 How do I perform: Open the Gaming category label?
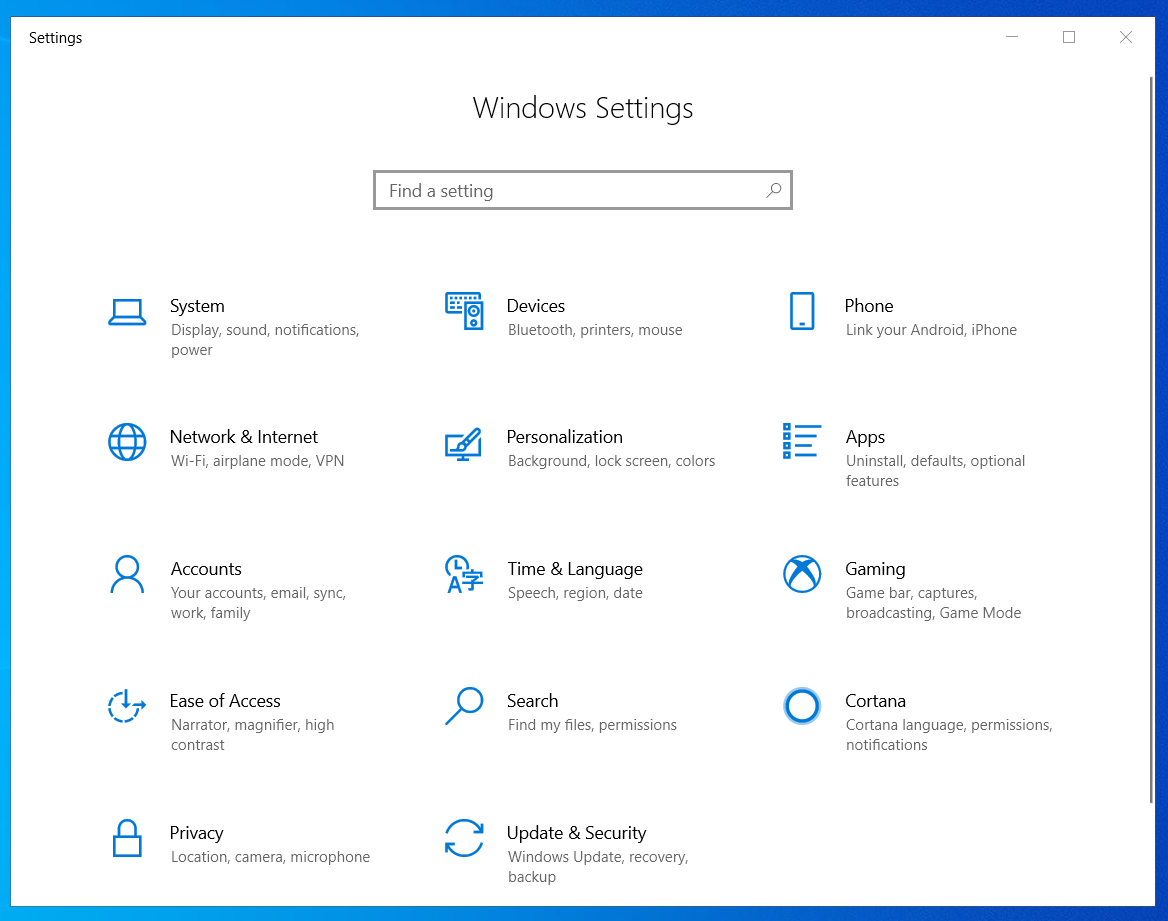[x=875, y=569]
